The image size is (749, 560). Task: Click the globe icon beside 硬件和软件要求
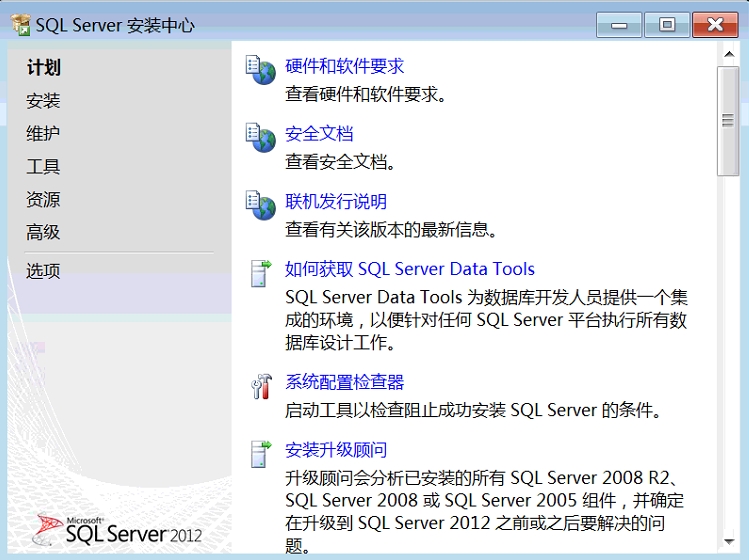pos(260,70)
